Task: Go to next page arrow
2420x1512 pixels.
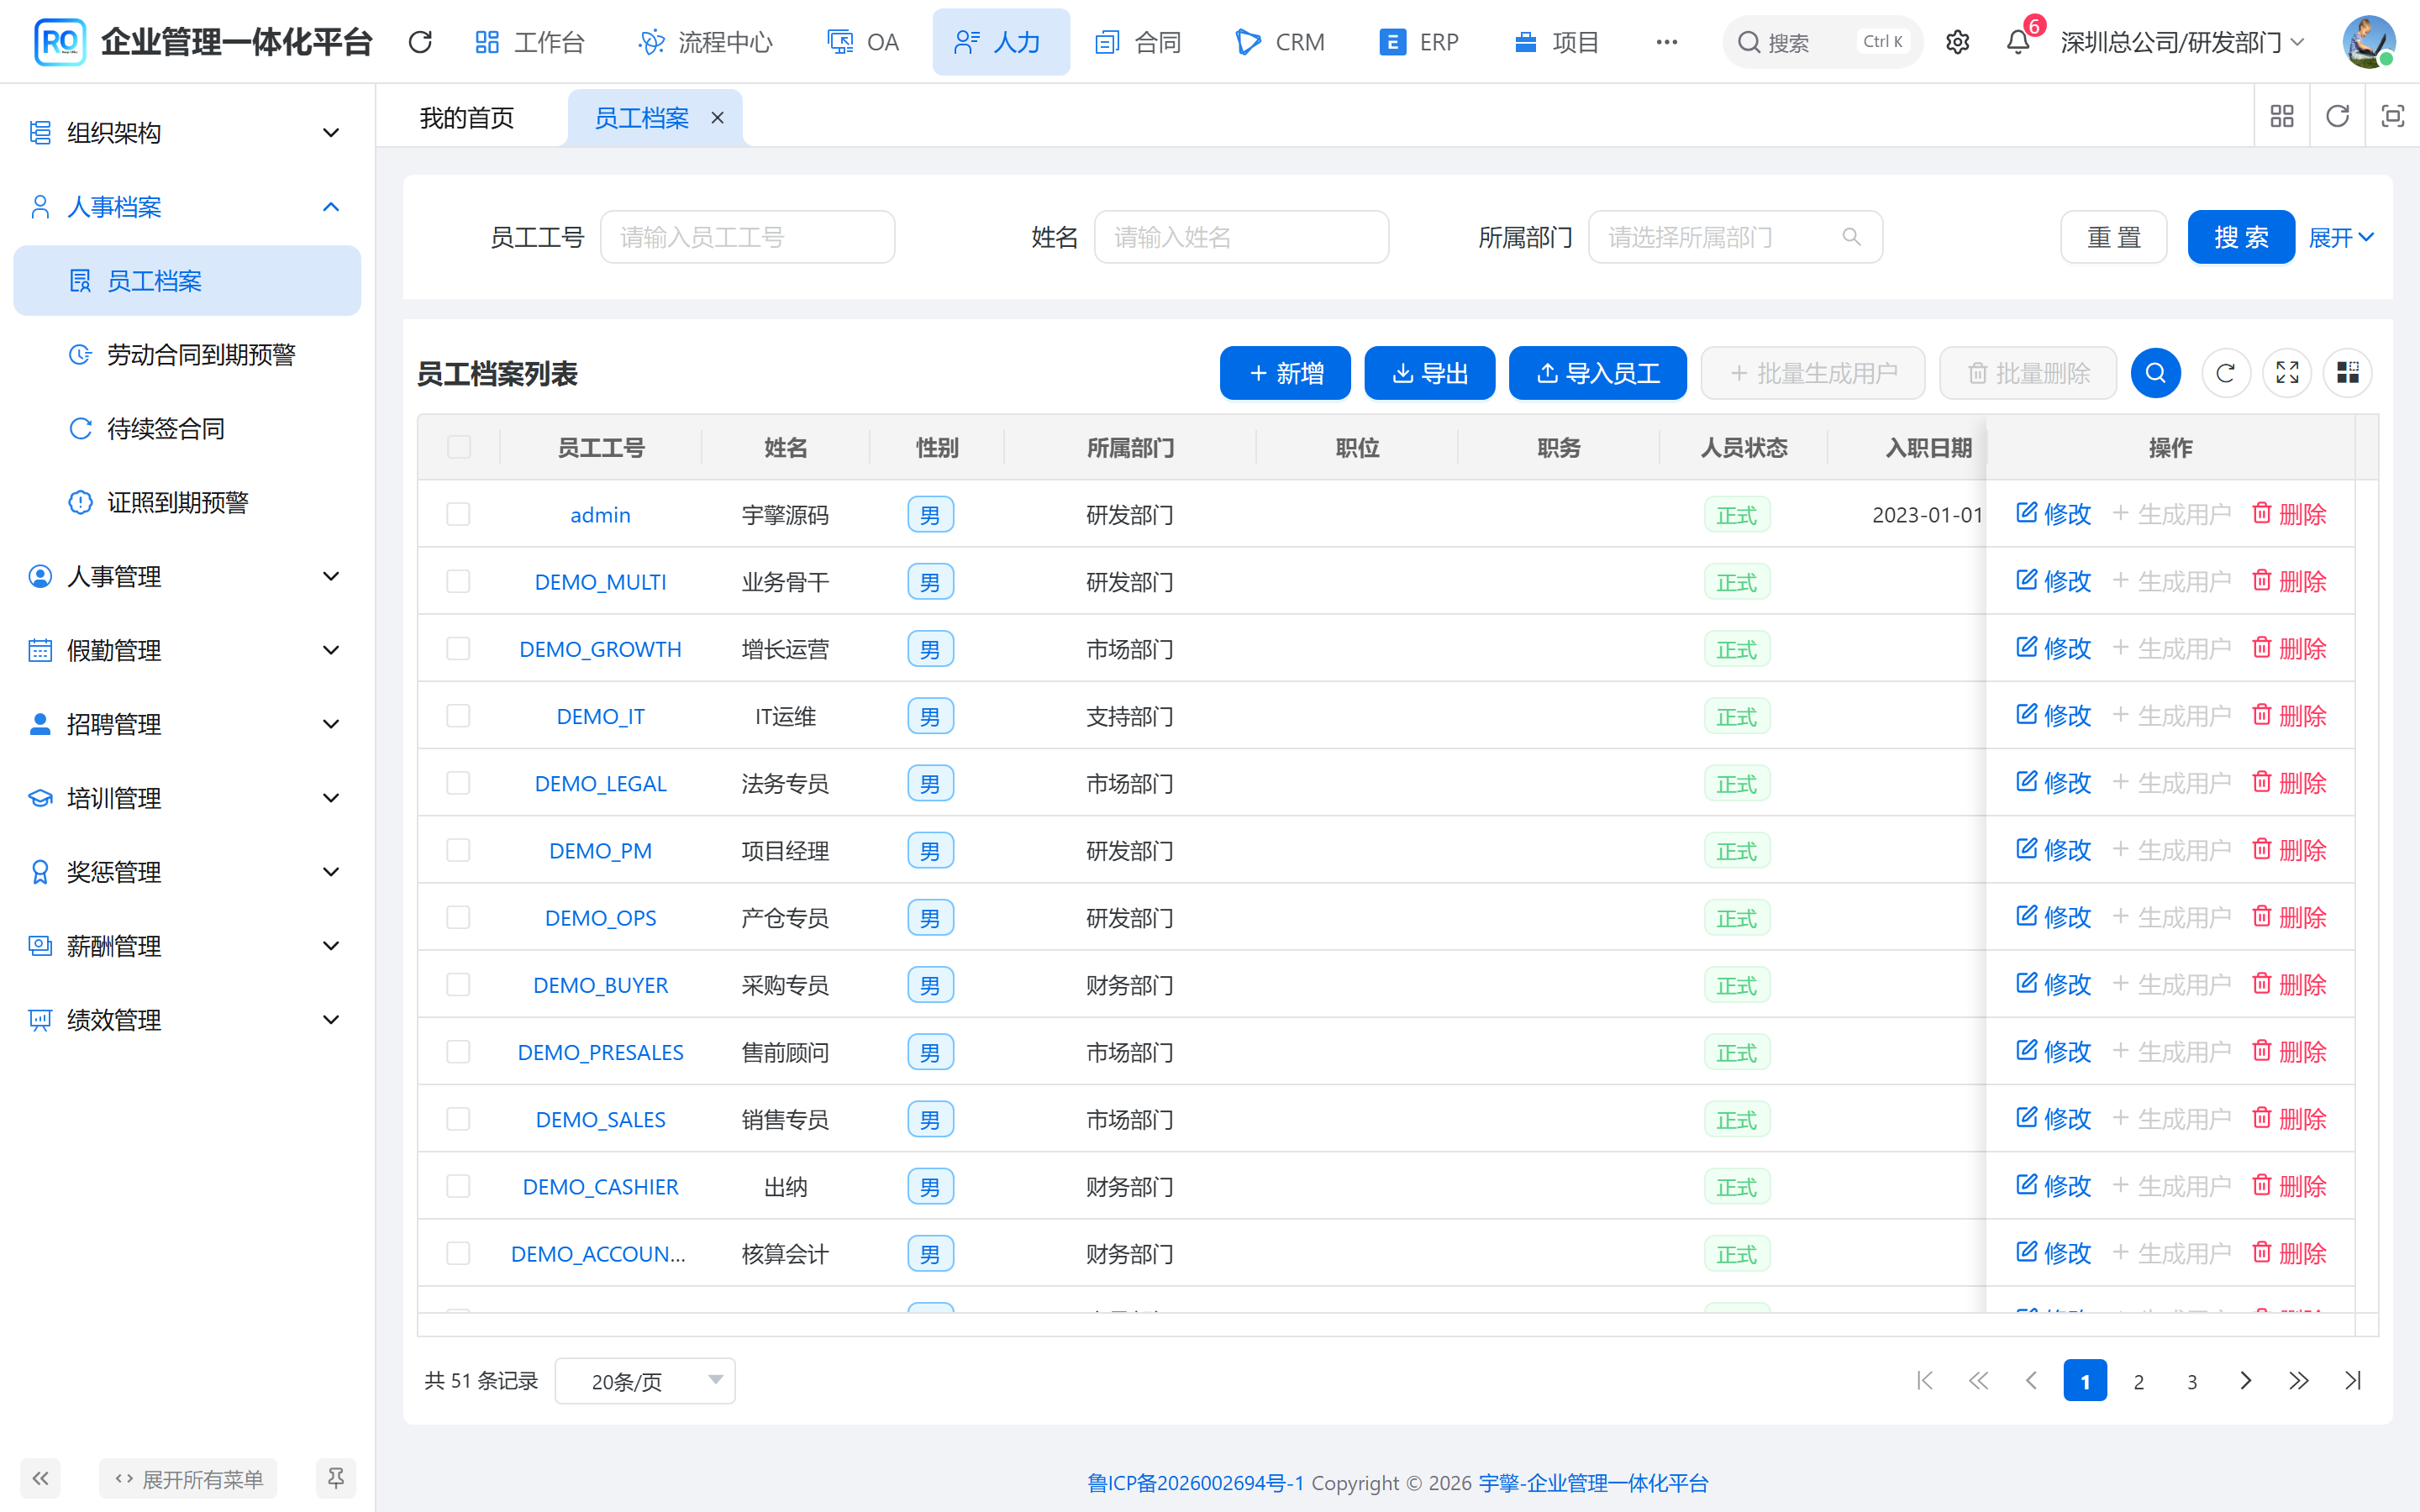Action: pos(2245,1381)
